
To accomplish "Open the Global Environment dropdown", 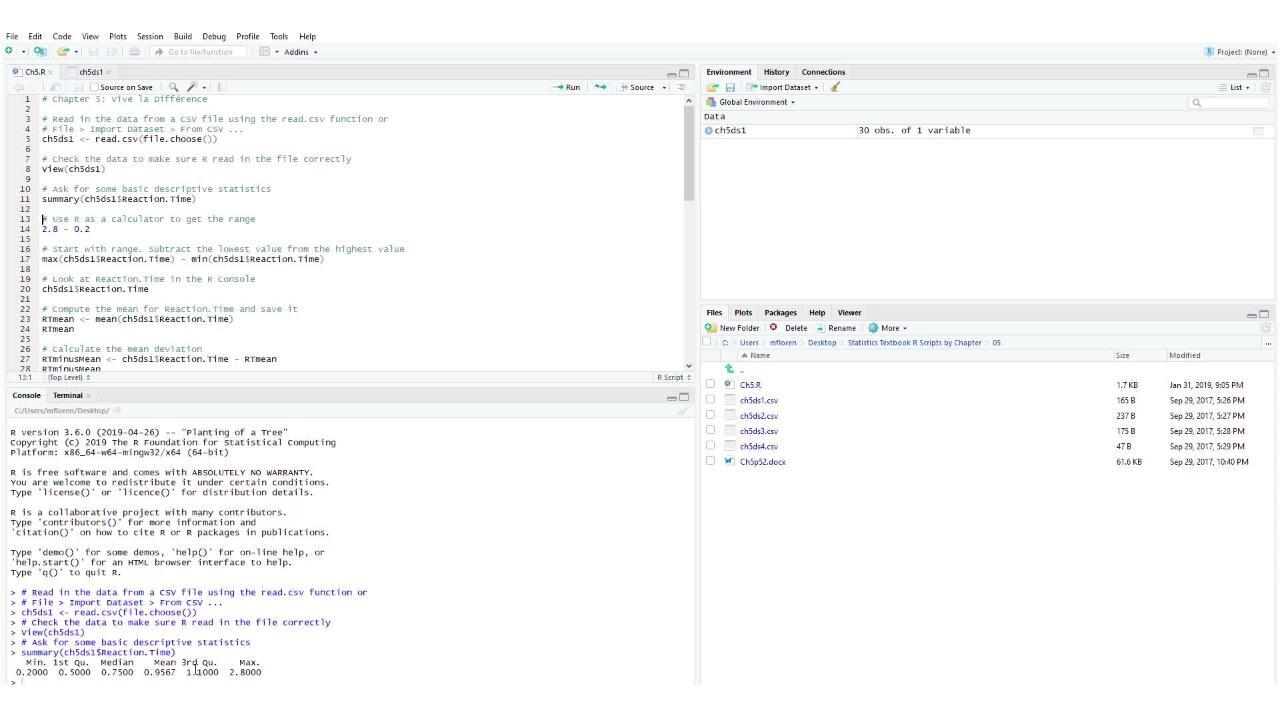I will (x=750, y=102).
